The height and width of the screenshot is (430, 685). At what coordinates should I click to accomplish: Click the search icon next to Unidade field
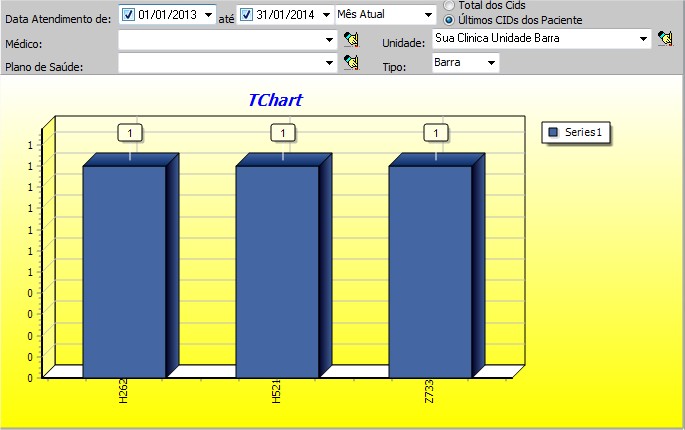[x=665, y=39]
